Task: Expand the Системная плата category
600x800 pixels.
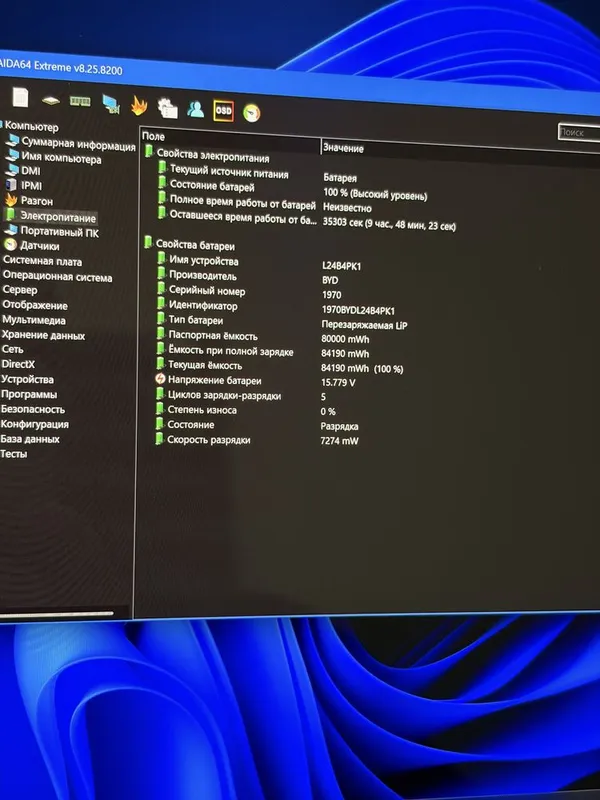Action: pos(42,261)
